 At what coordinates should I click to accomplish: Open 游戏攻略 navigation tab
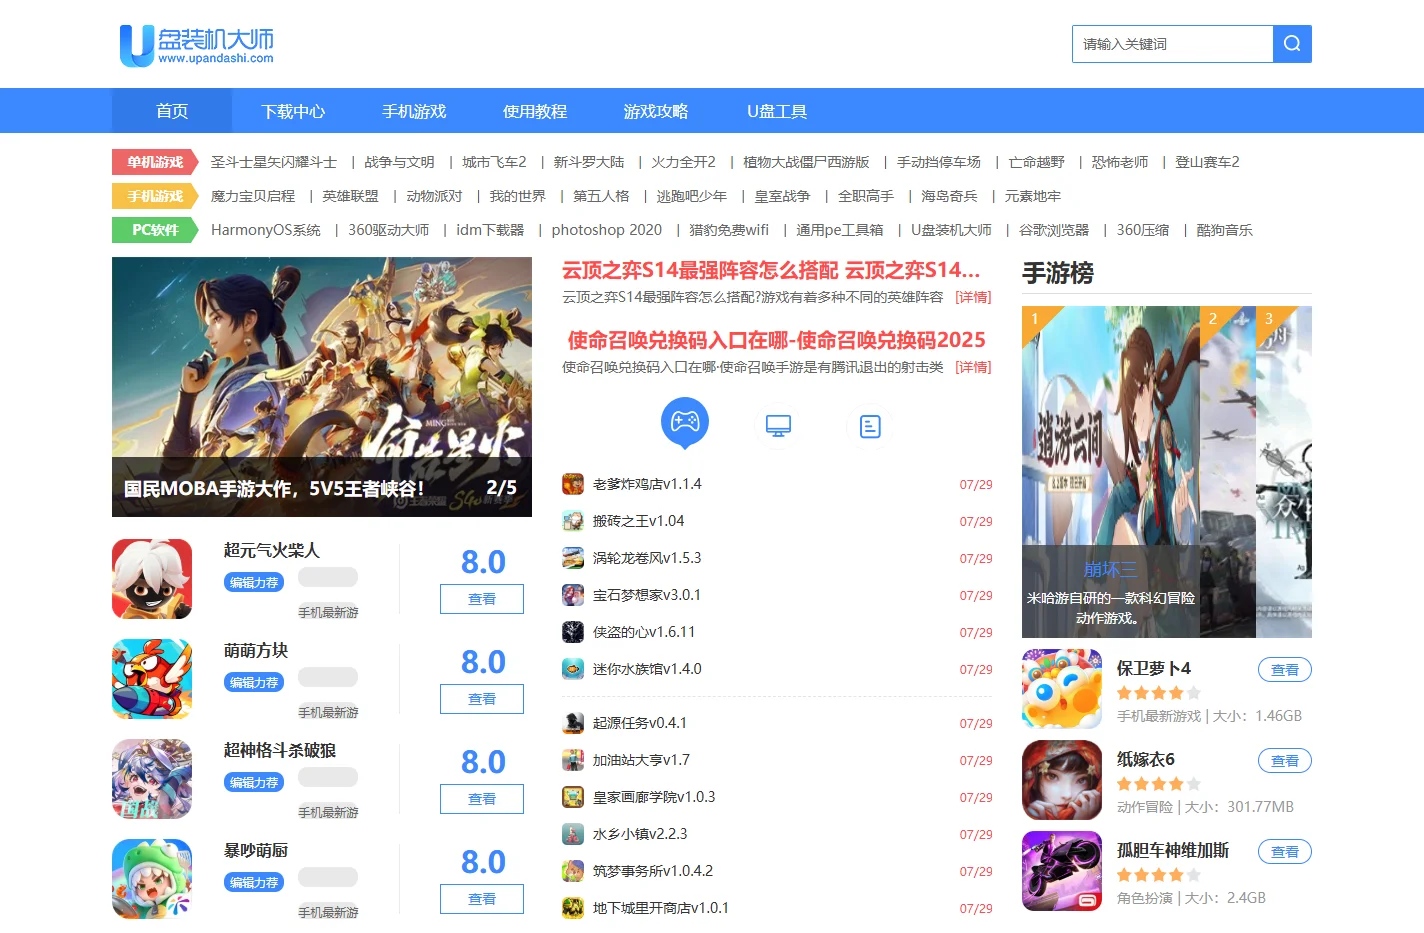[656, 111]
